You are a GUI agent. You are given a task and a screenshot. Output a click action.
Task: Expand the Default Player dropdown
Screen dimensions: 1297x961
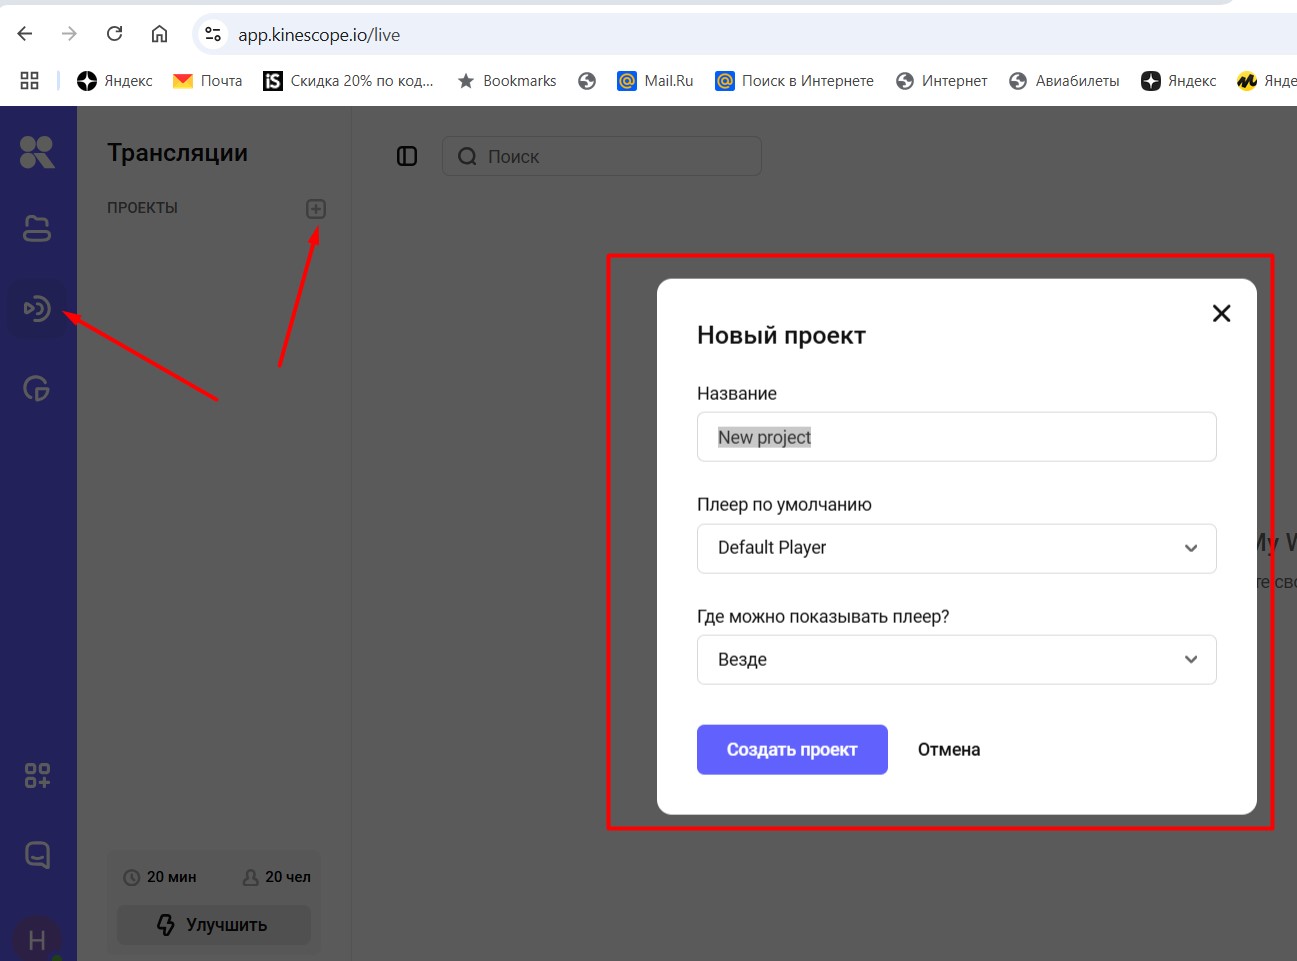tap(956, 548)
